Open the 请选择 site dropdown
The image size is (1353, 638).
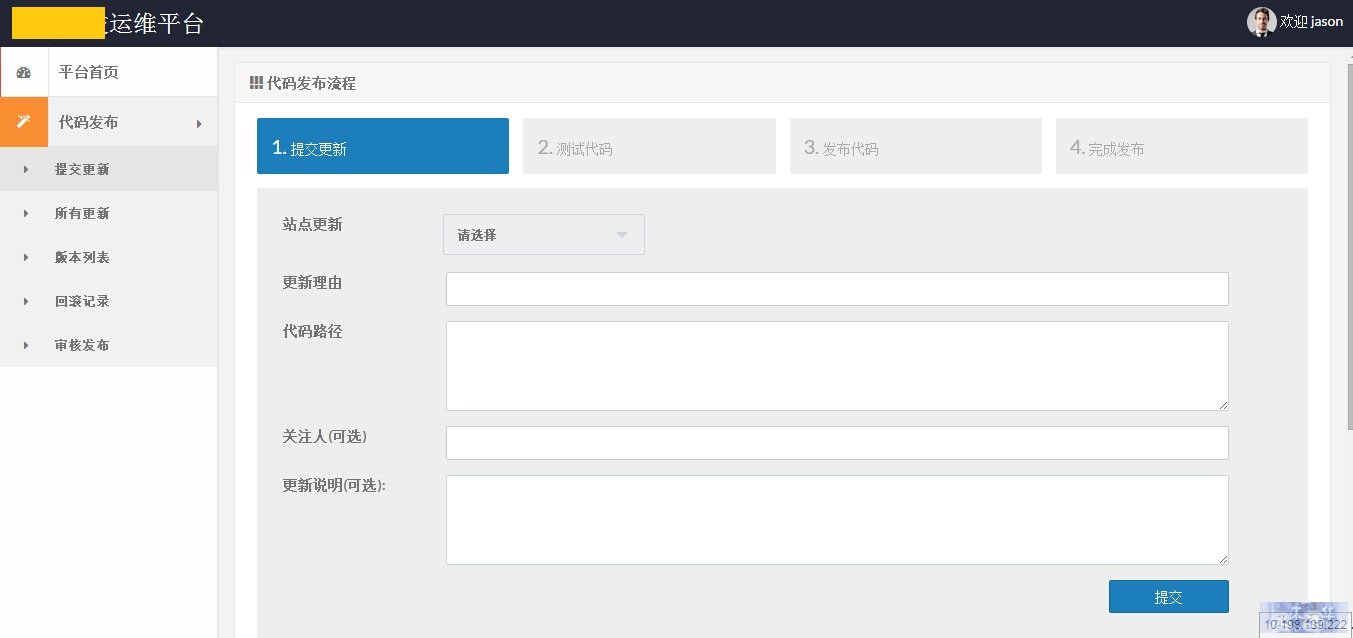[x=544, y=234]
